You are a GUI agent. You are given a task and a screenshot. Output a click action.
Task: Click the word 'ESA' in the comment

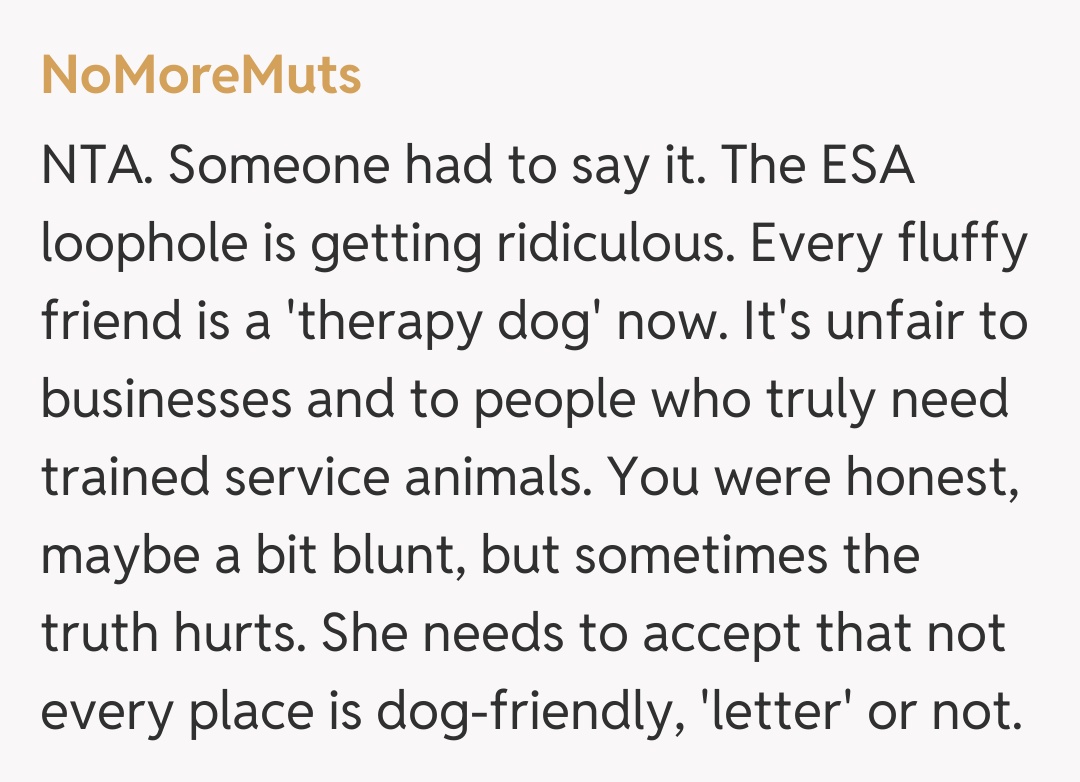[x=868, y=167]
